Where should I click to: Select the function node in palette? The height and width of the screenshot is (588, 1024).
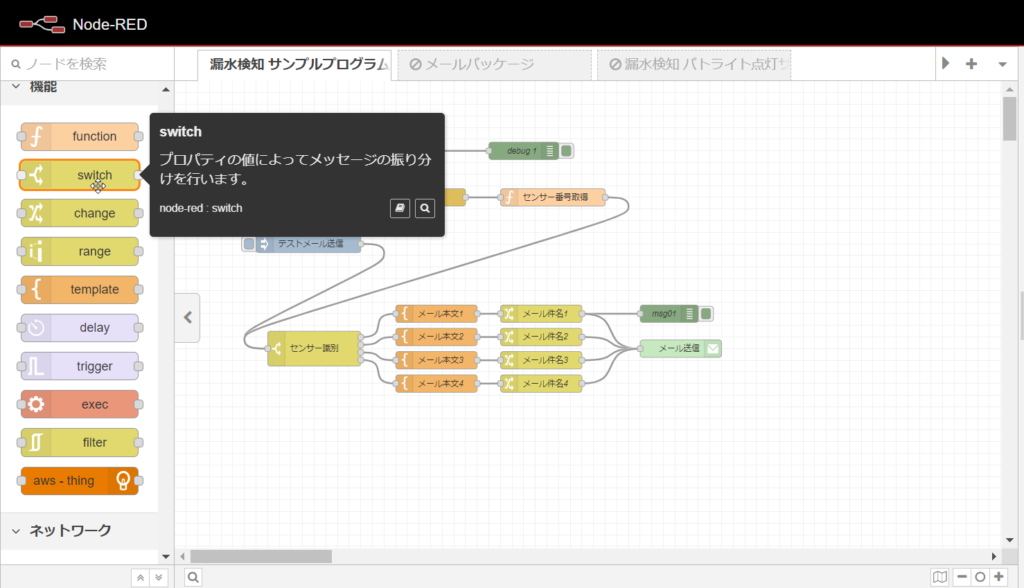(80, 137)
